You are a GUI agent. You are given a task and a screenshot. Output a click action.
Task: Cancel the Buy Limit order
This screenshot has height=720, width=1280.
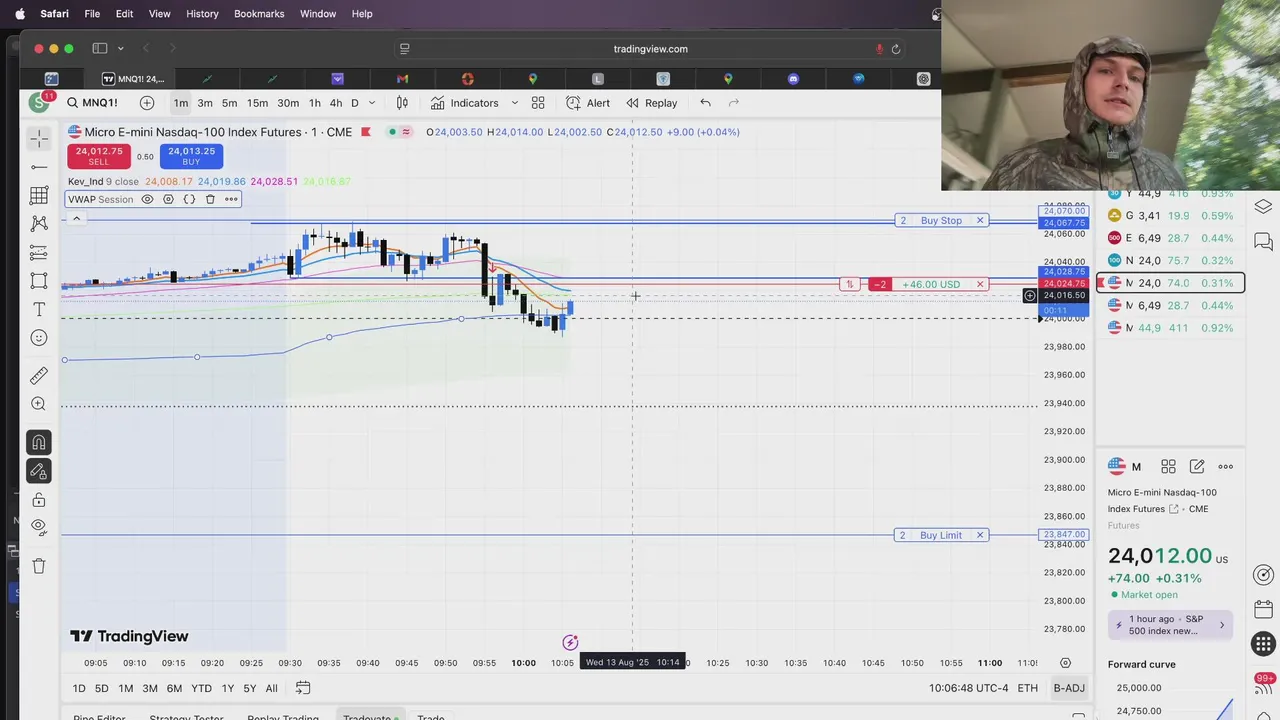[x=980, y=535]
